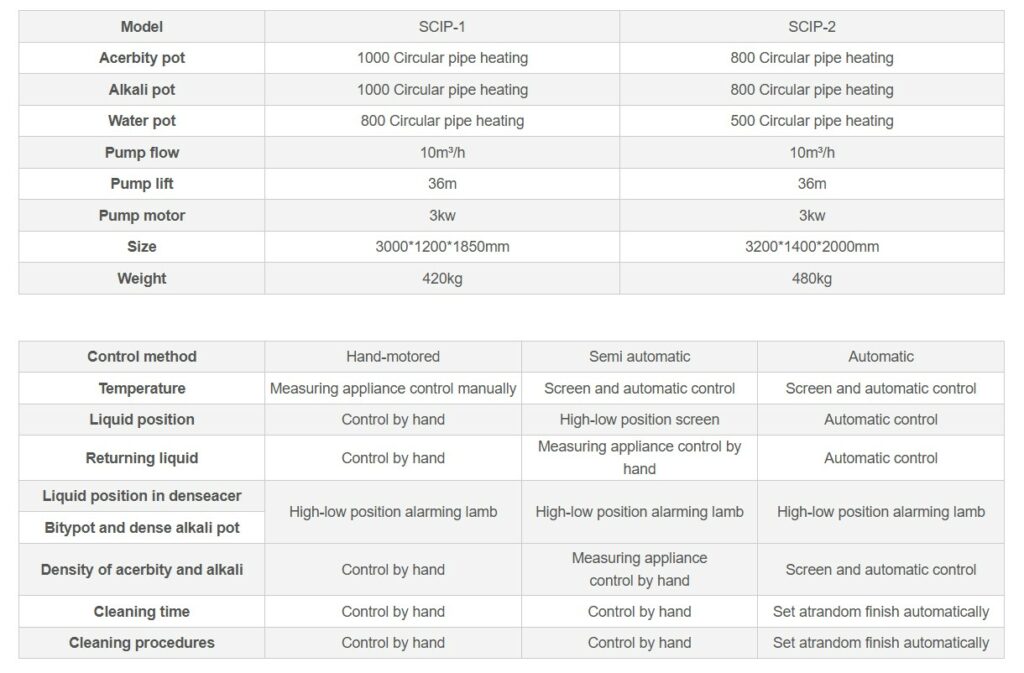Image resolution: width=1024 pixels, height=673 pixels.
Task: Select the Acerbity pot row label
Action: 142,58
